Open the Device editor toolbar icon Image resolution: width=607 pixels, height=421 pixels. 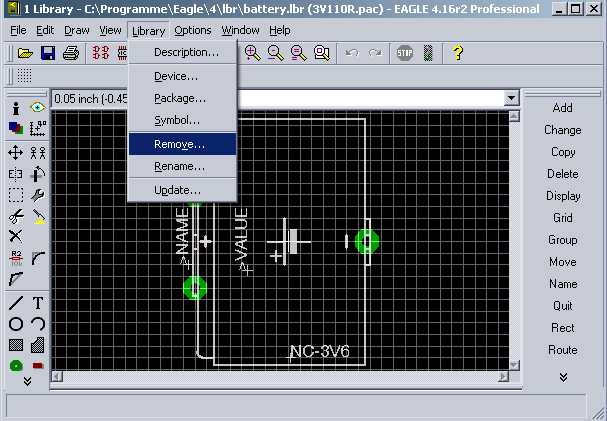[101, 53]
